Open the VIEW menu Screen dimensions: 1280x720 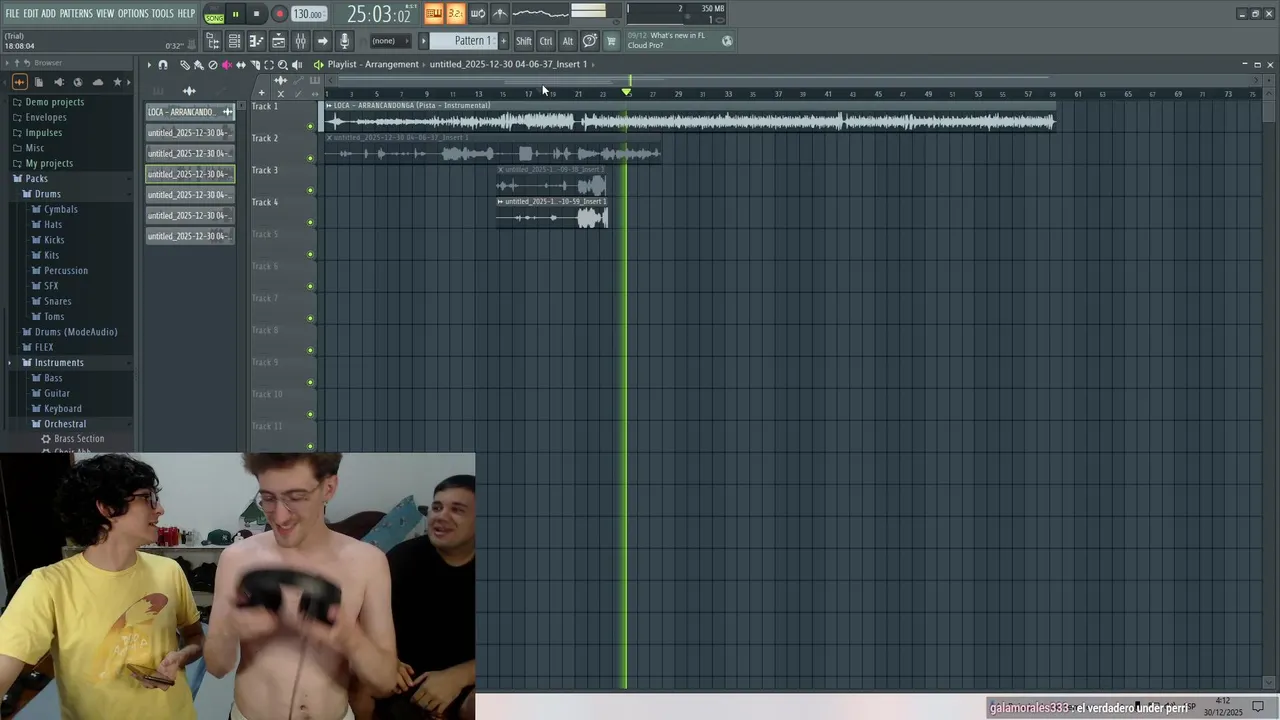(x=105, y=13)
